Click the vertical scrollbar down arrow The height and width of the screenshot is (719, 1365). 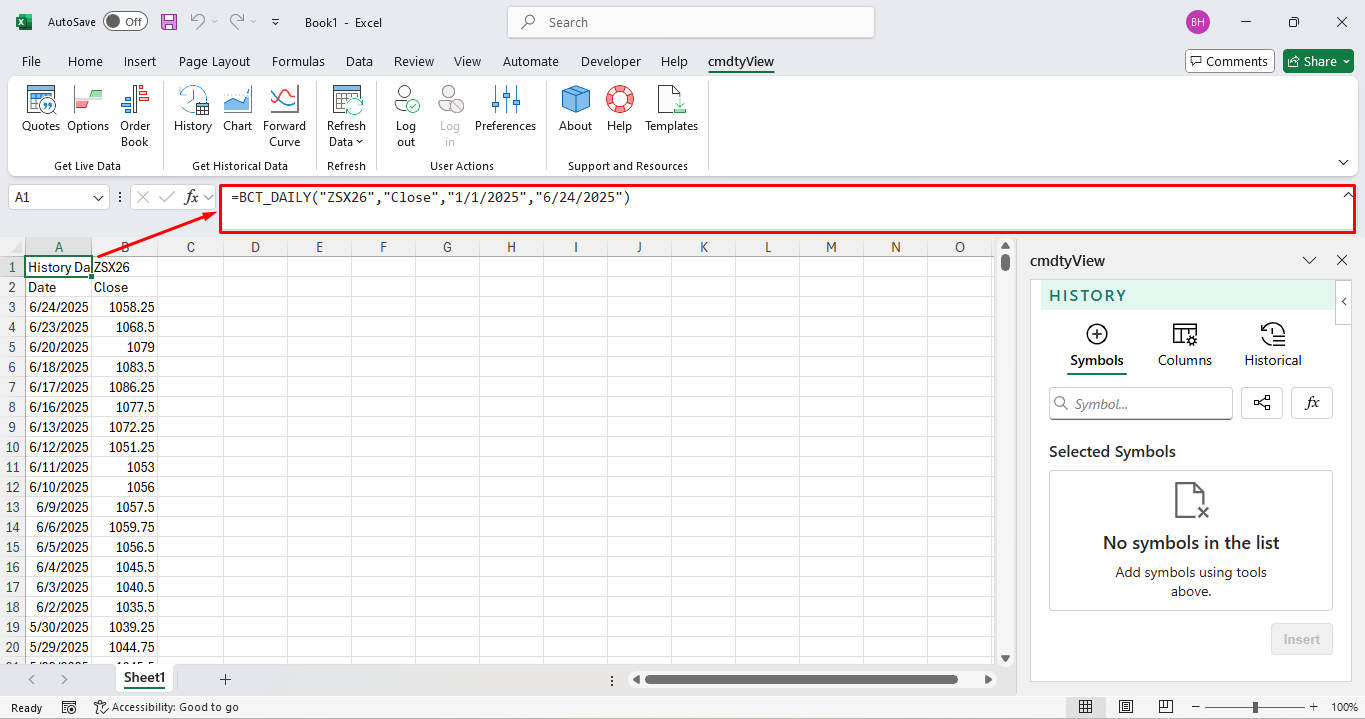pyautogui.click(x=1005, y=657)
